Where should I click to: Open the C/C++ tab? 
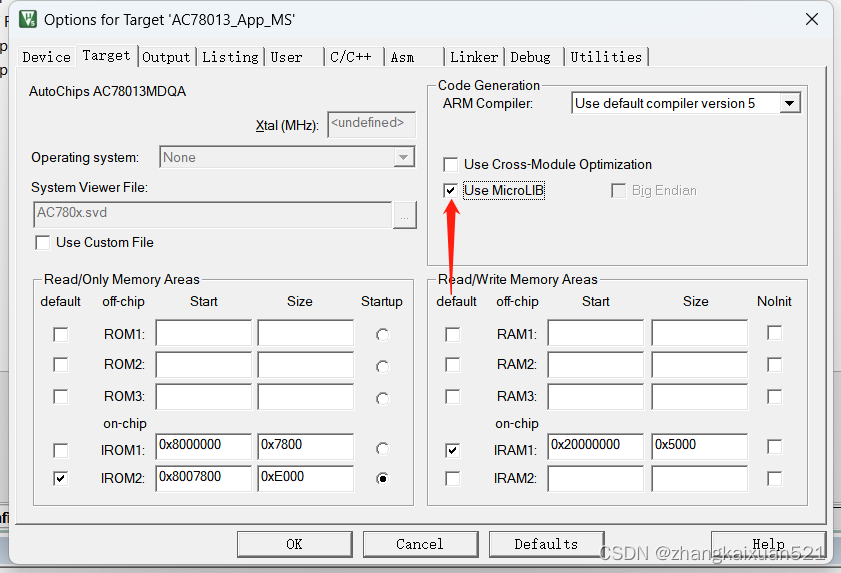tap(354, 57)
